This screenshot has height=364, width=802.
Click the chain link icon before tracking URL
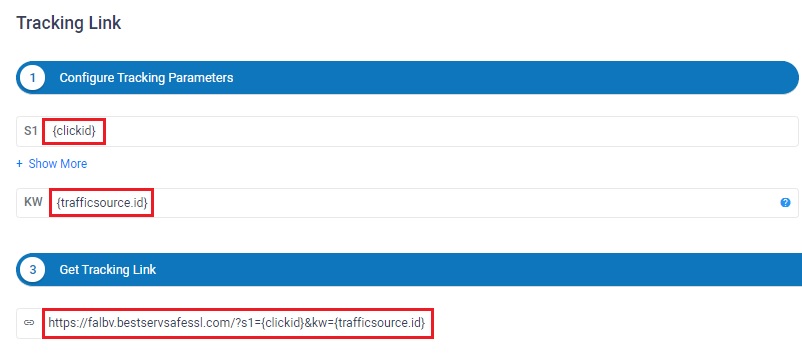30,323
